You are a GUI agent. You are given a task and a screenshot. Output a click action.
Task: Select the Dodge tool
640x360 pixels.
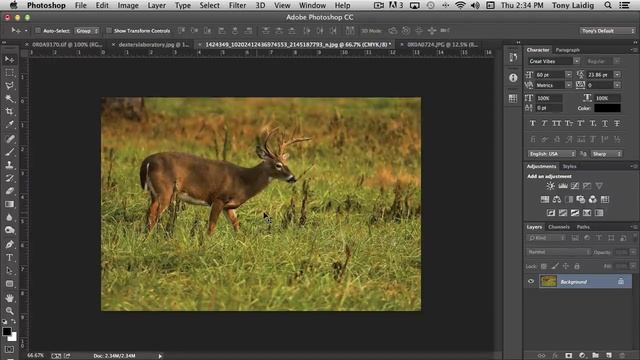(x=9, y=230)
